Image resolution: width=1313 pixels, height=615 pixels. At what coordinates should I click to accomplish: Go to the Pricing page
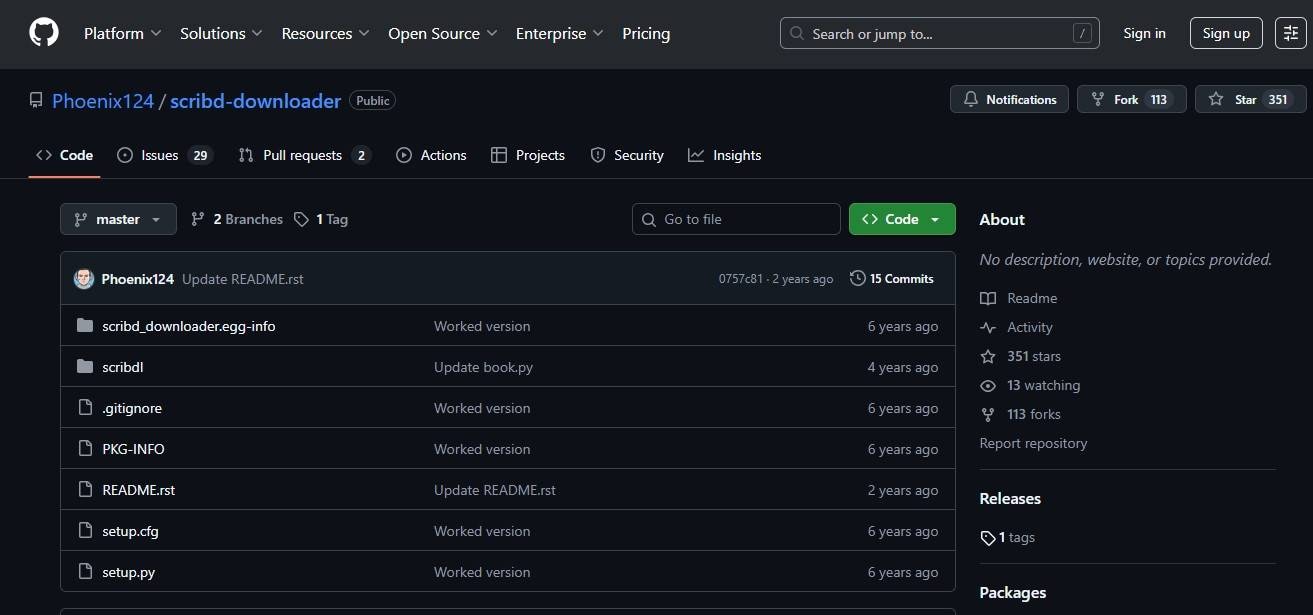(646, 33)
